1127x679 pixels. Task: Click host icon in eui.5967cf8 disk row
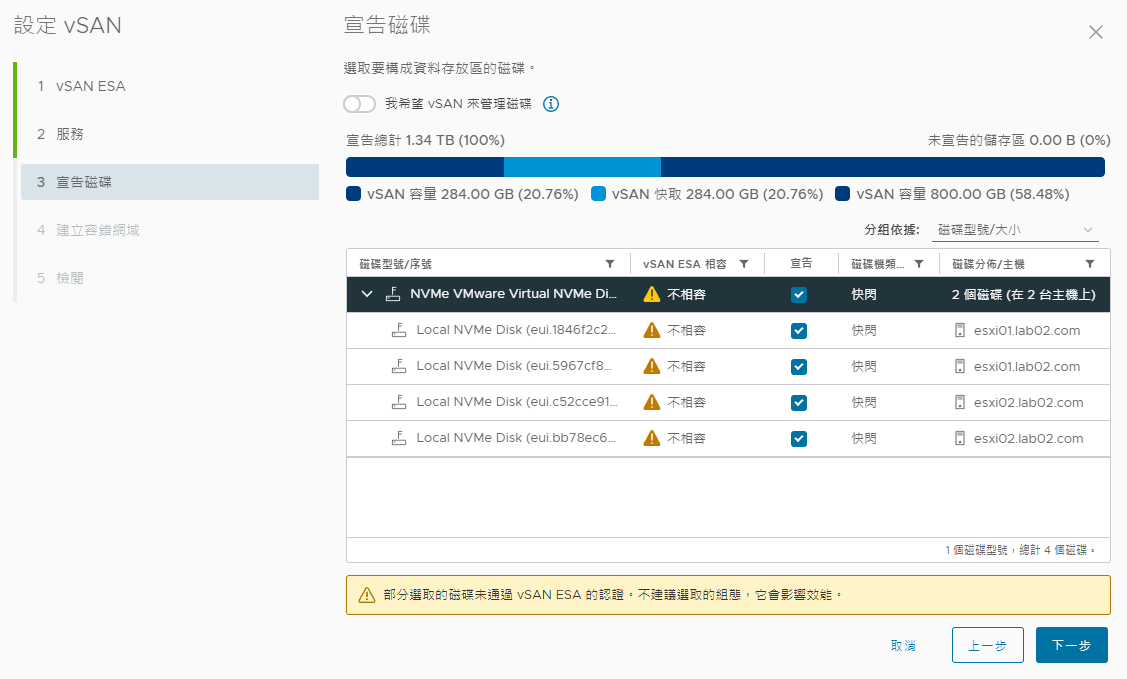[x=960, y=366]
